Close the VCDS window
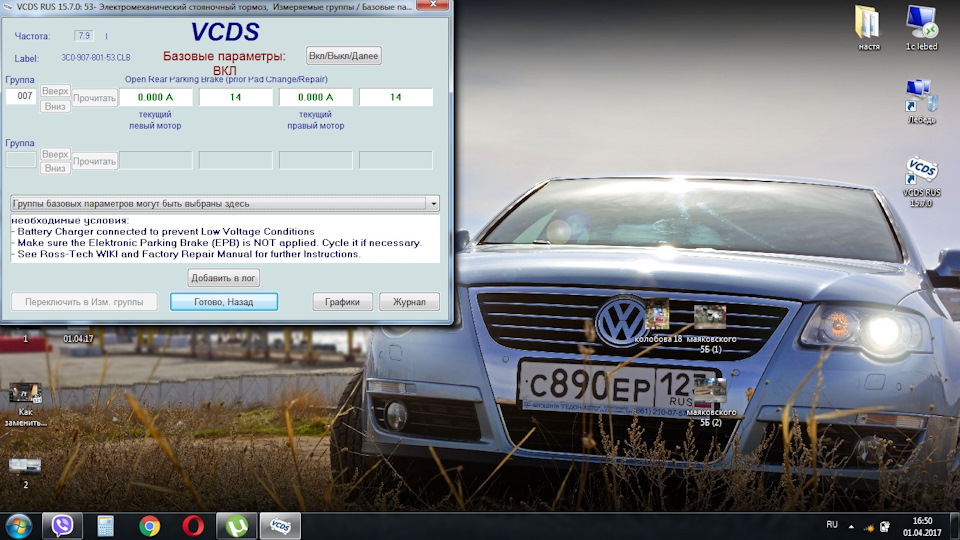 [x=433, y=4]
